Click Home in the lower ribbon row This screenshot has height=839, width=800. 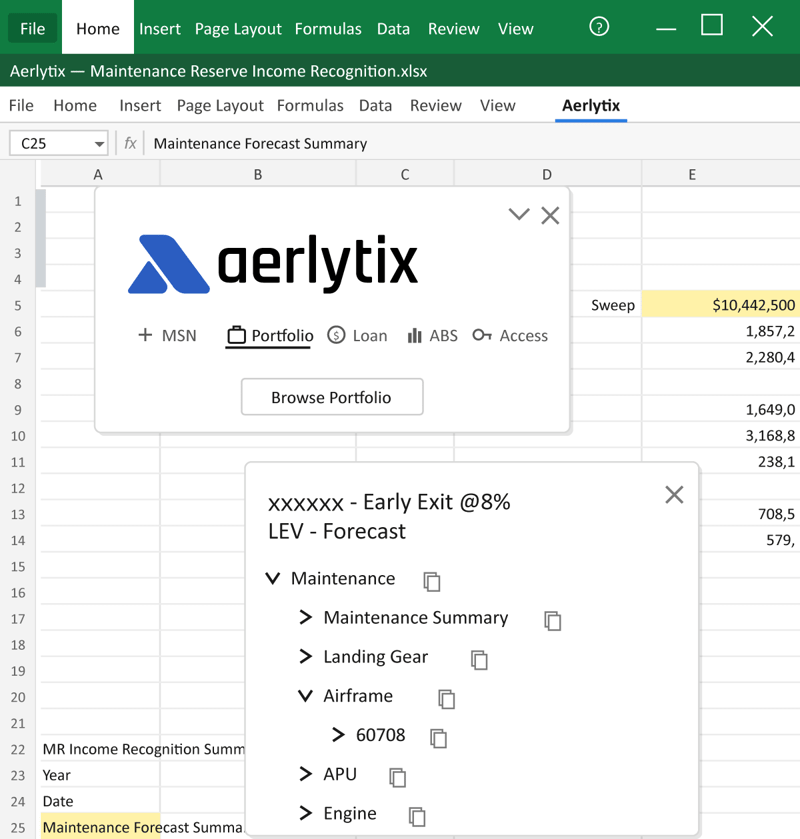point(75,105)
